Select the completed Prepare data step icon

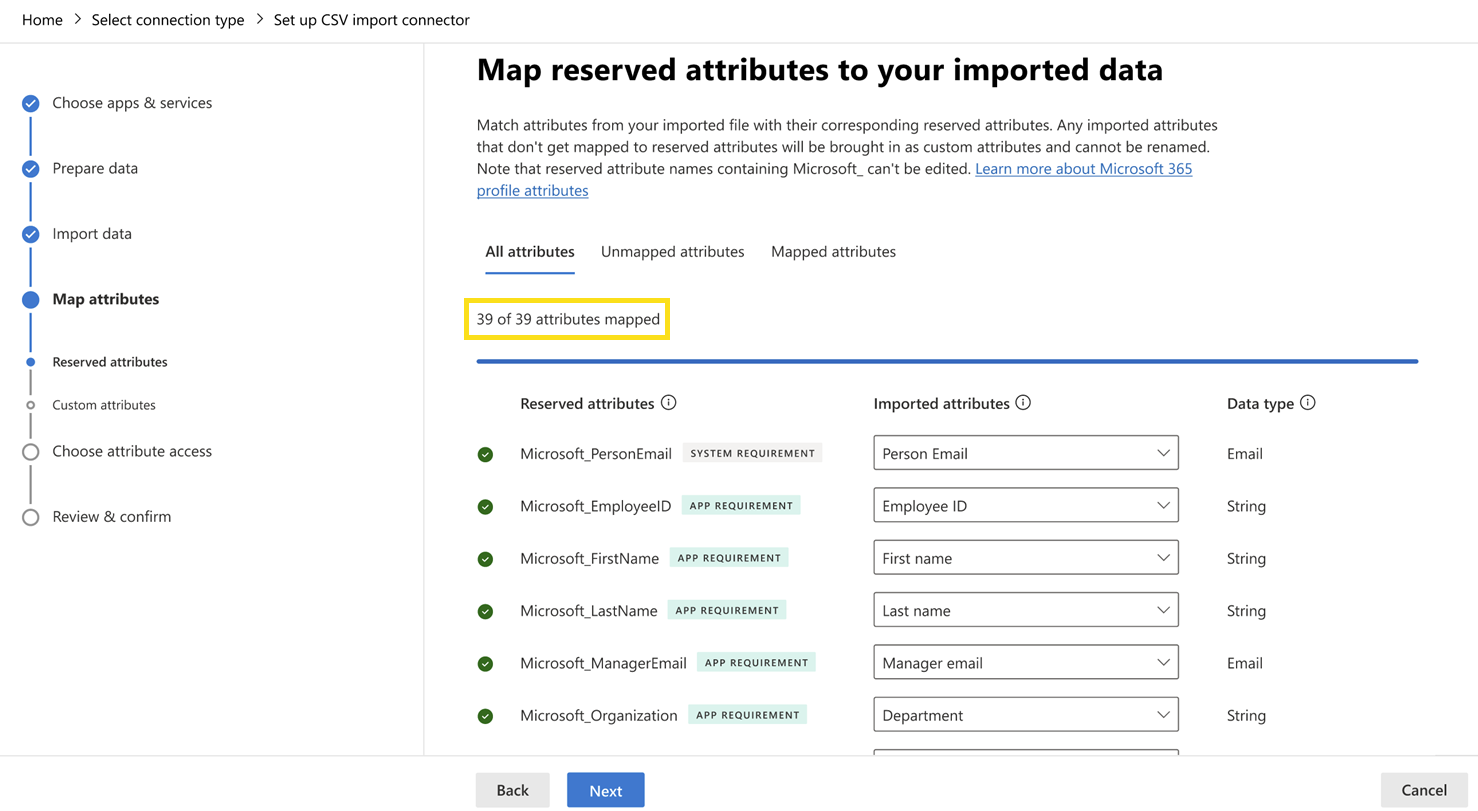point(30,168)
